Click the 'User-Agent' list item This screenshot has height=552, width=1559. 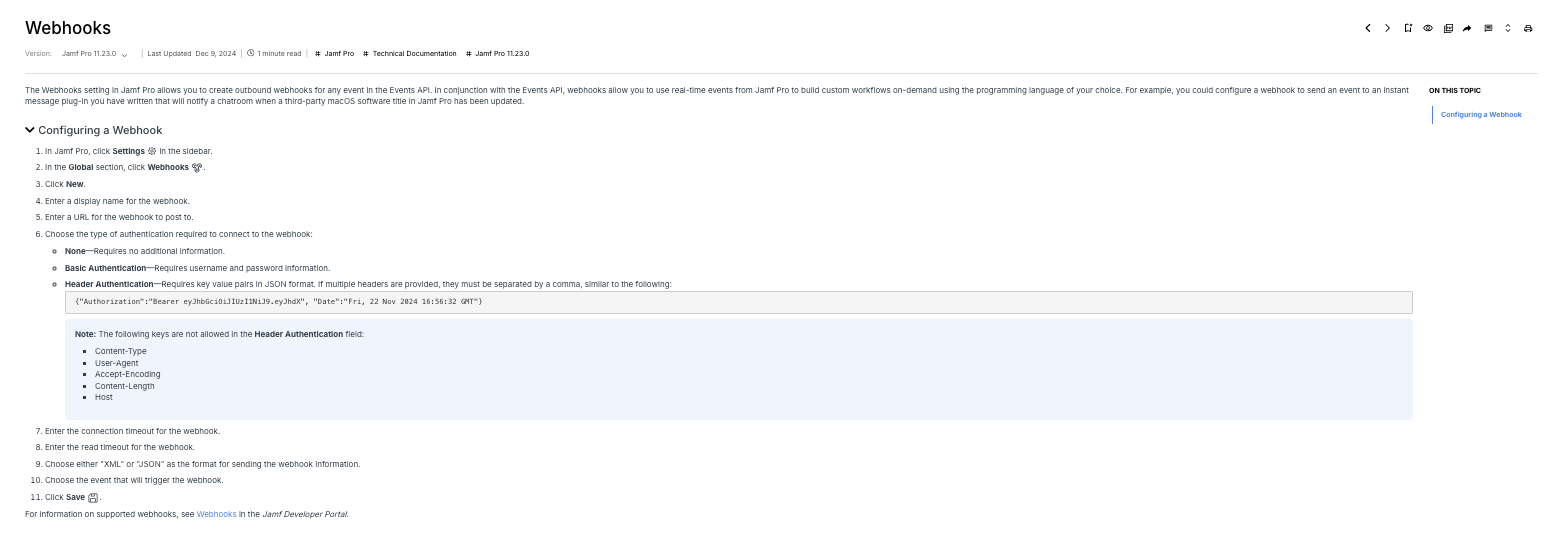[x=116, y=363]
